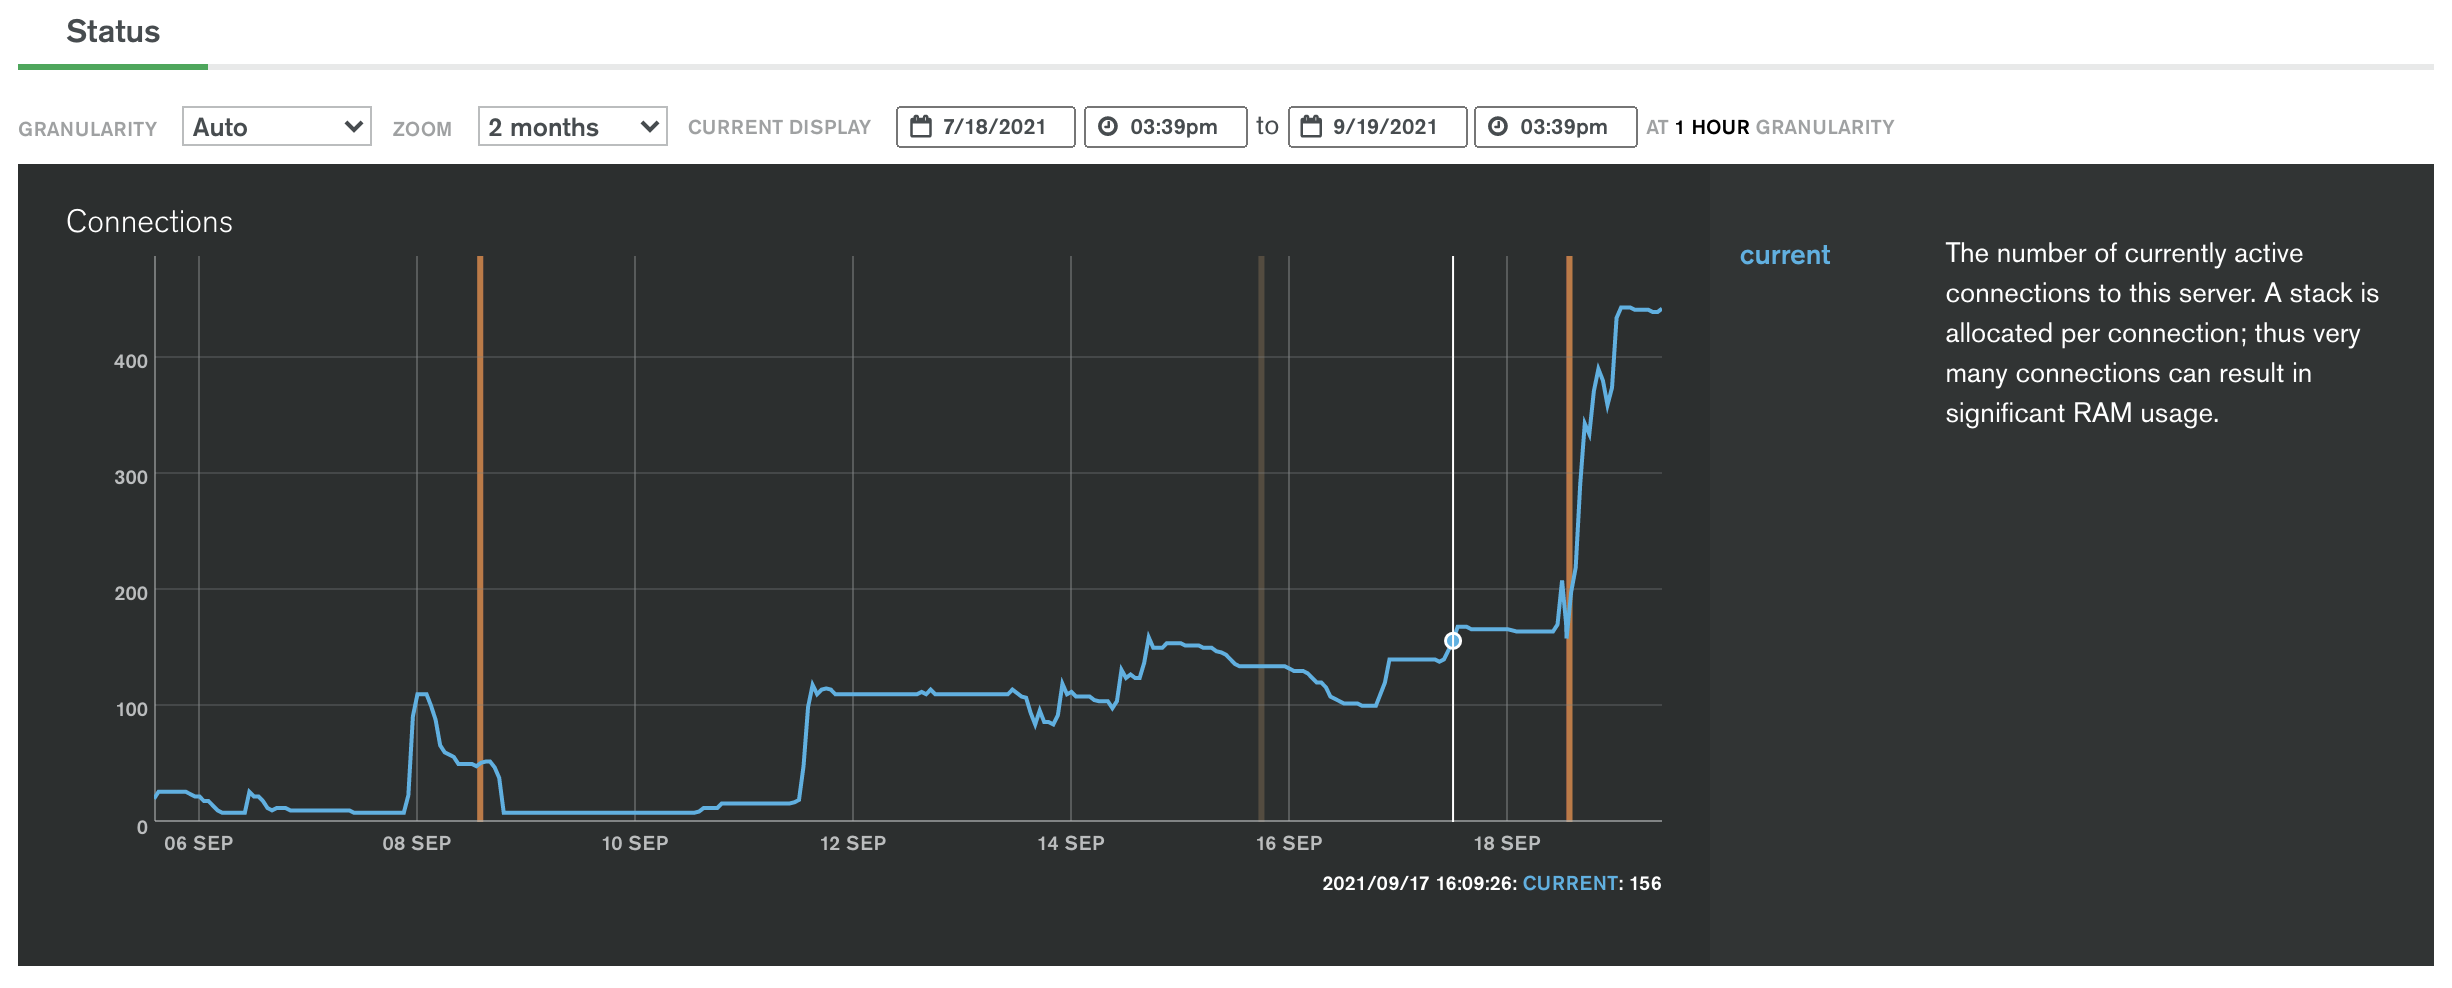The width and height of the screenshot is (2452, 988).
Task: Click the peak of the connections line
Action: [x=1627, y=308]
